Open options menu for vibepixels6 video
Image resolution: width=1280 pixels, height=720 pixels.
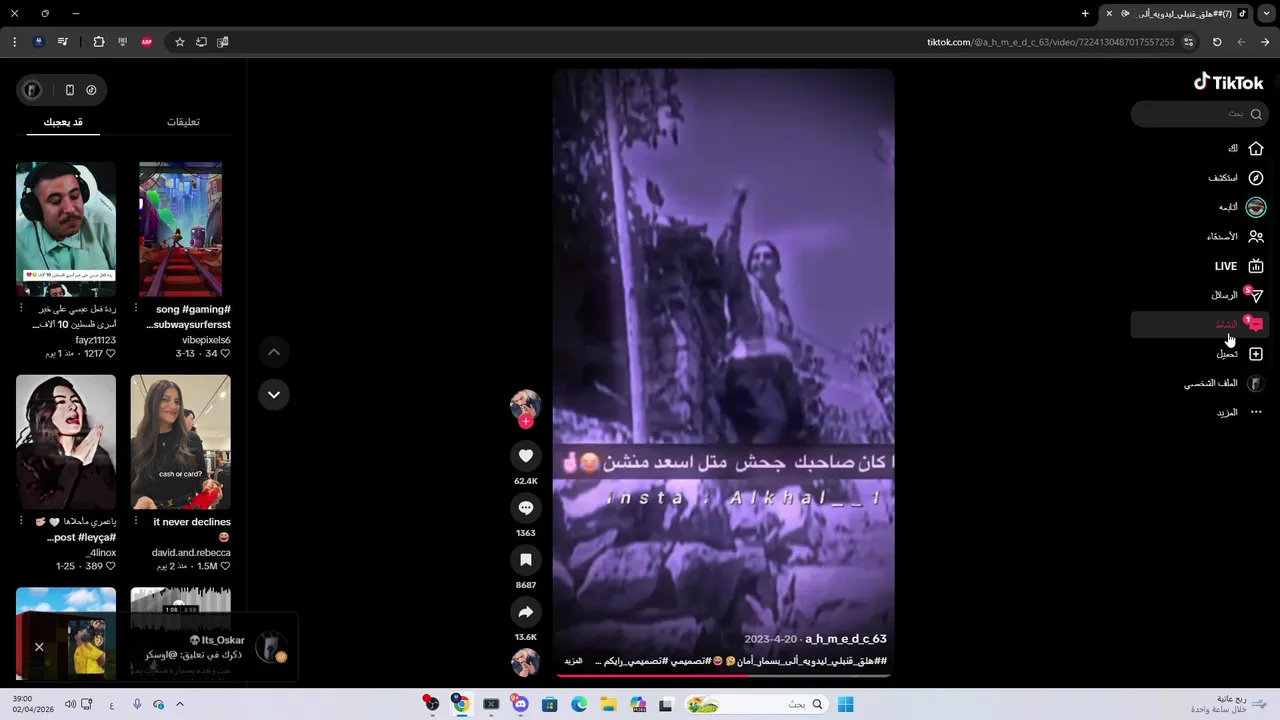pyautogui.click(x=136, y=309)
